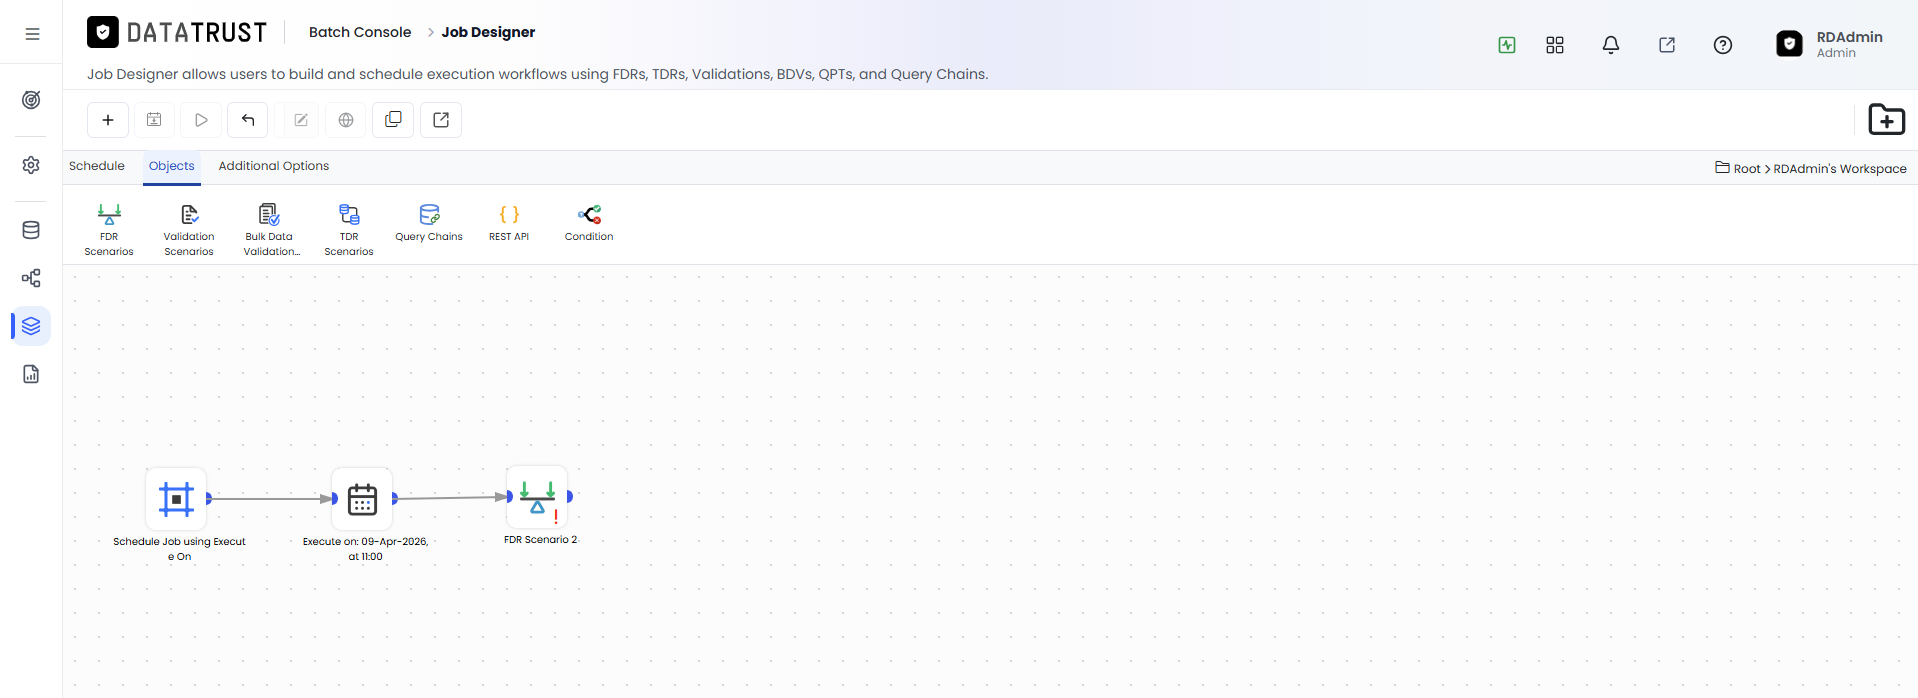
Task: Open the hamburger menu in sidebar
Action: click(32, 33)
